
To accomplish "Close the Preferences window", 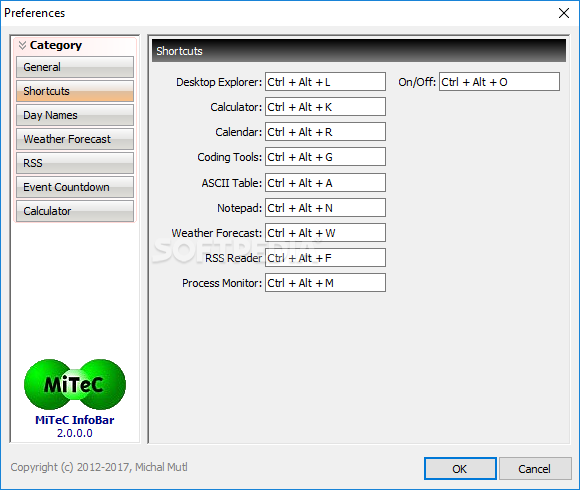I will click(x=564, y=13).
